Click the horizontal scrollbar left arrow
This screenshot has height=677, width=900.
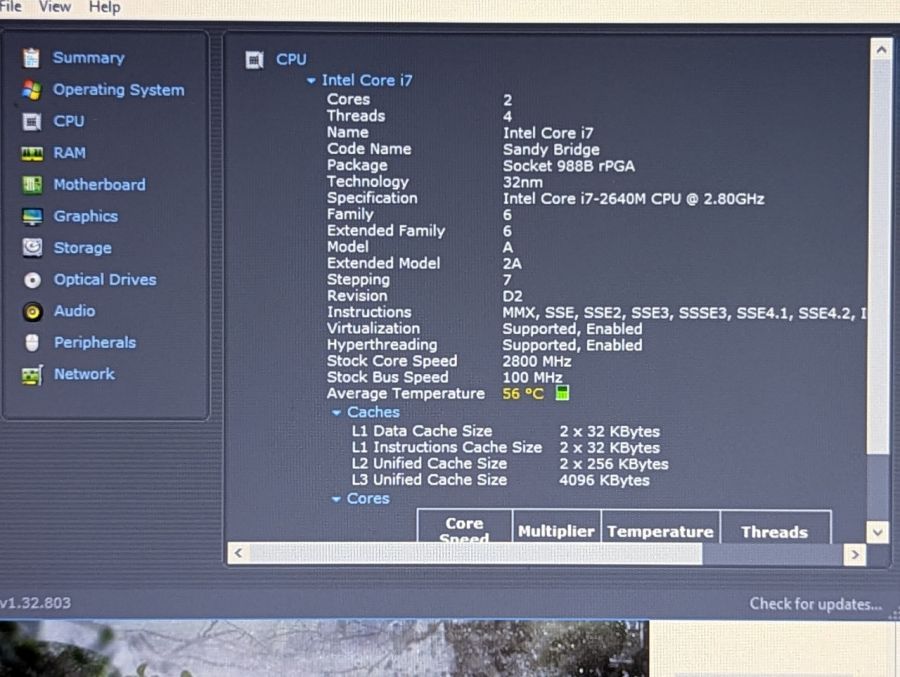tap(238, 554)
